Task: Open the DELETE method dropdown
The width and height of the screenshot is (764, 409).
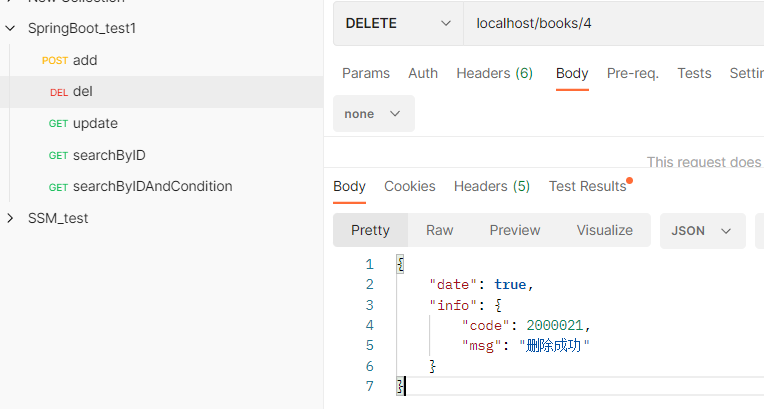Action: pos(397,23)
